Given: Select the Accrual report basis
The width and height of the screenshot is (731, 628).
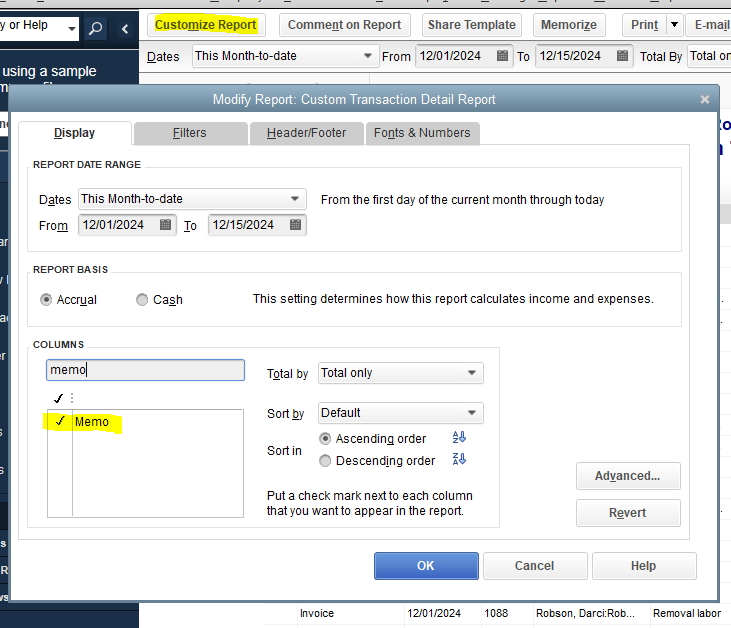Looking at the screenshot, I should pyautogui.click(x=46, y=299).
